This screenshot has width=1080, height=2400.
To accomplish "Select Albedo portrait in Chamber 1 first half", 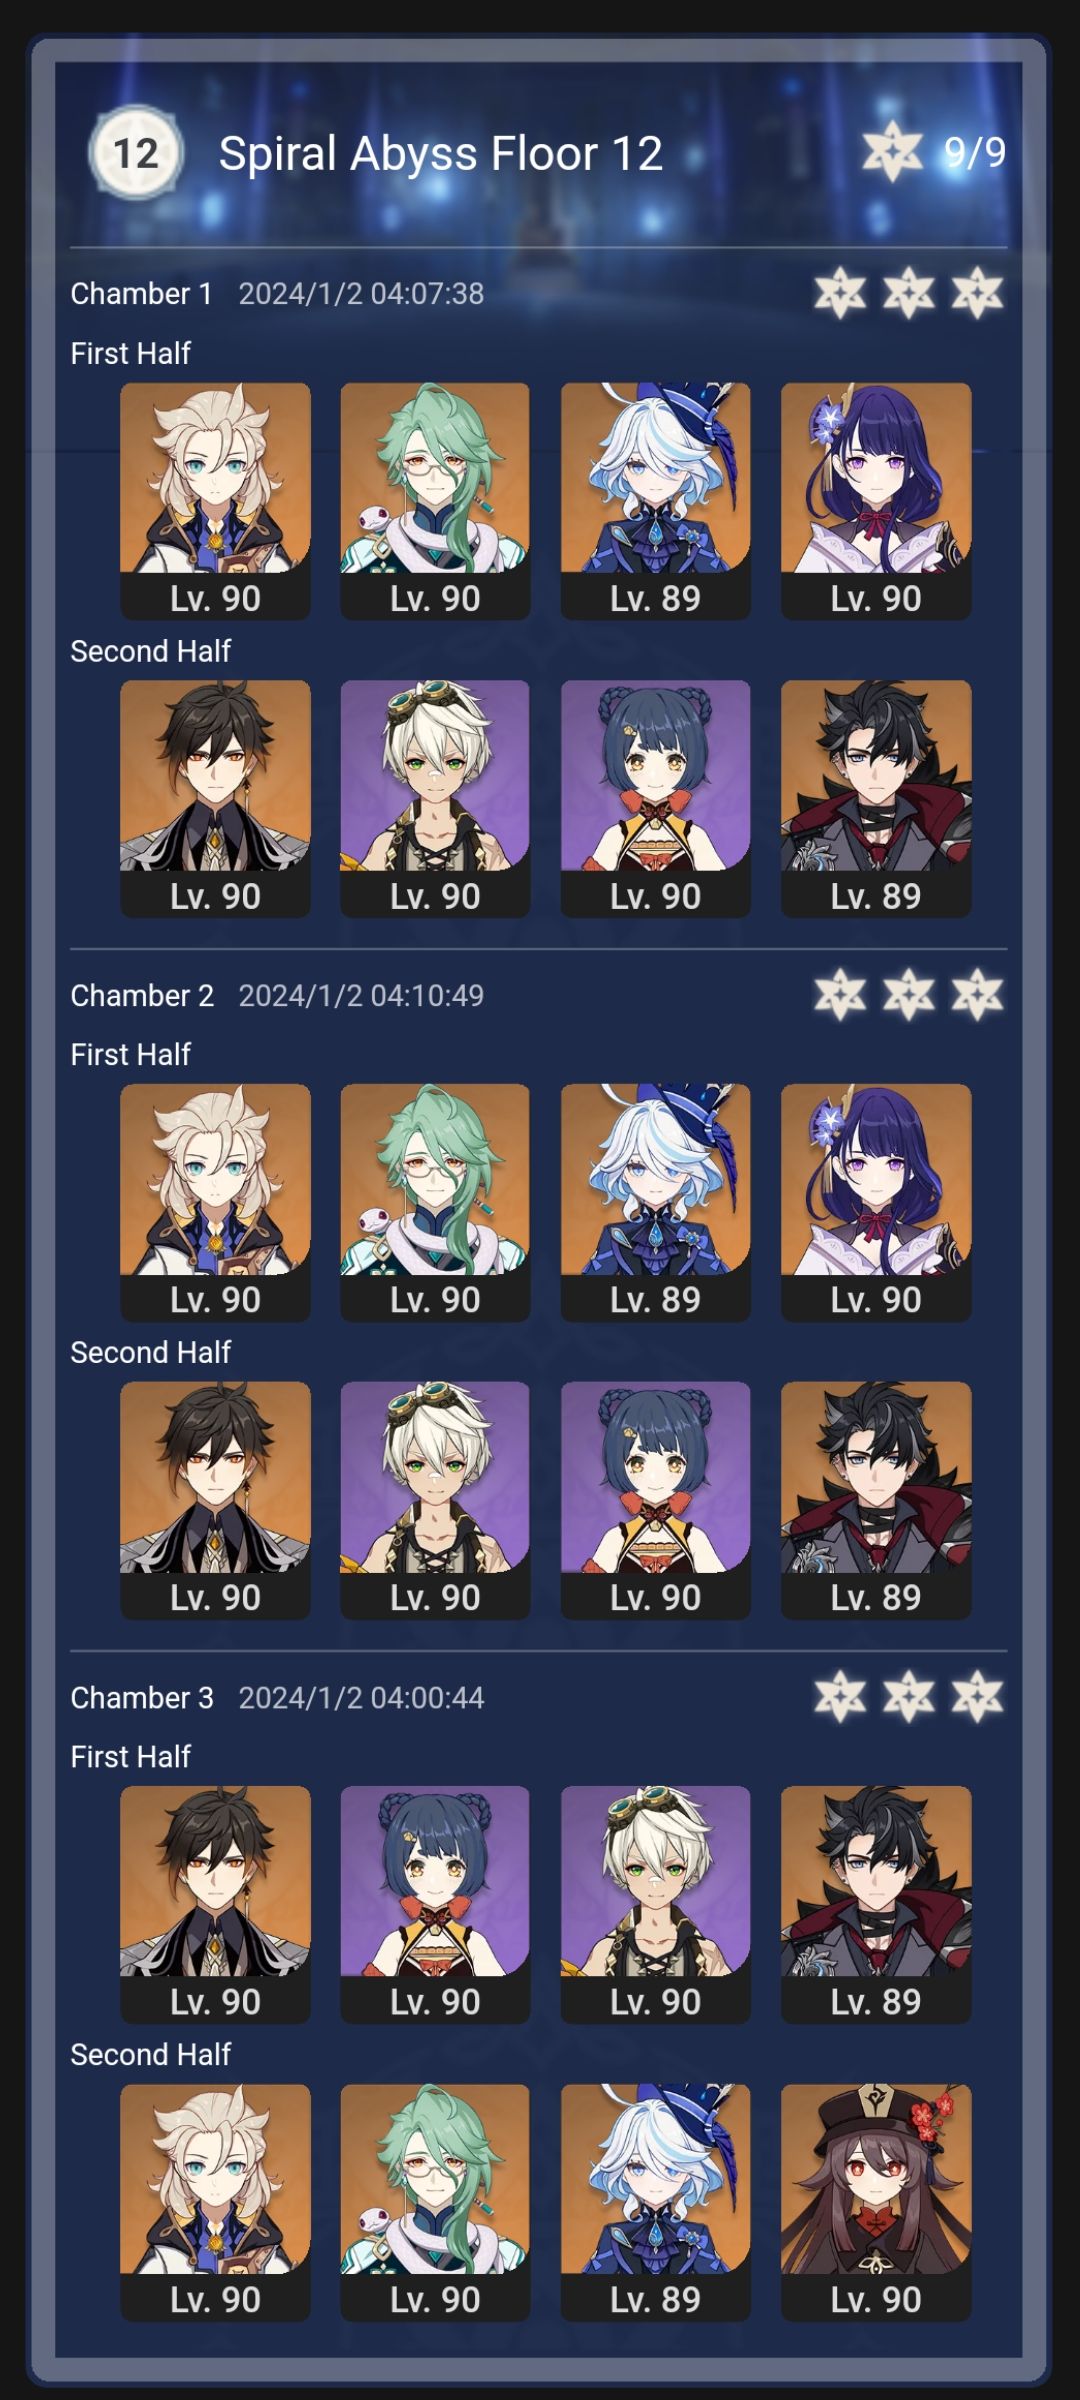I will [215, 500].
